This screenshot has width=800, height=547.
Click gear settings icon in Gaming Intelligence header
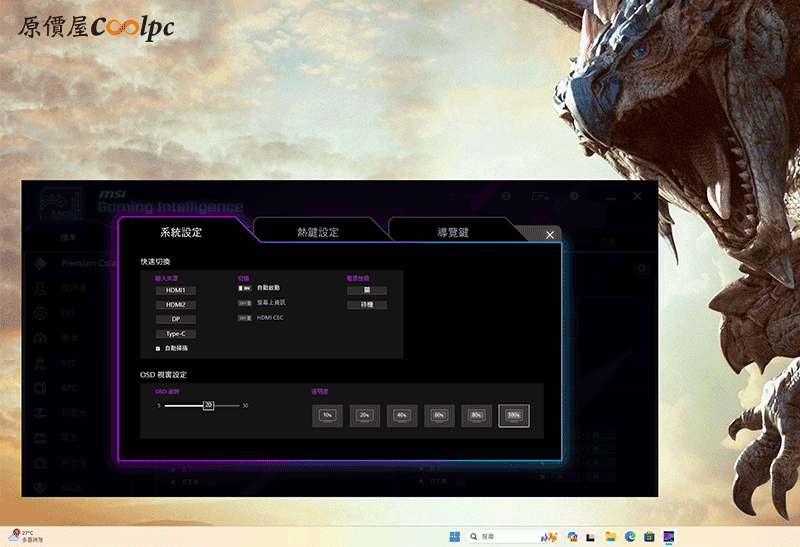tap(574, 196)
